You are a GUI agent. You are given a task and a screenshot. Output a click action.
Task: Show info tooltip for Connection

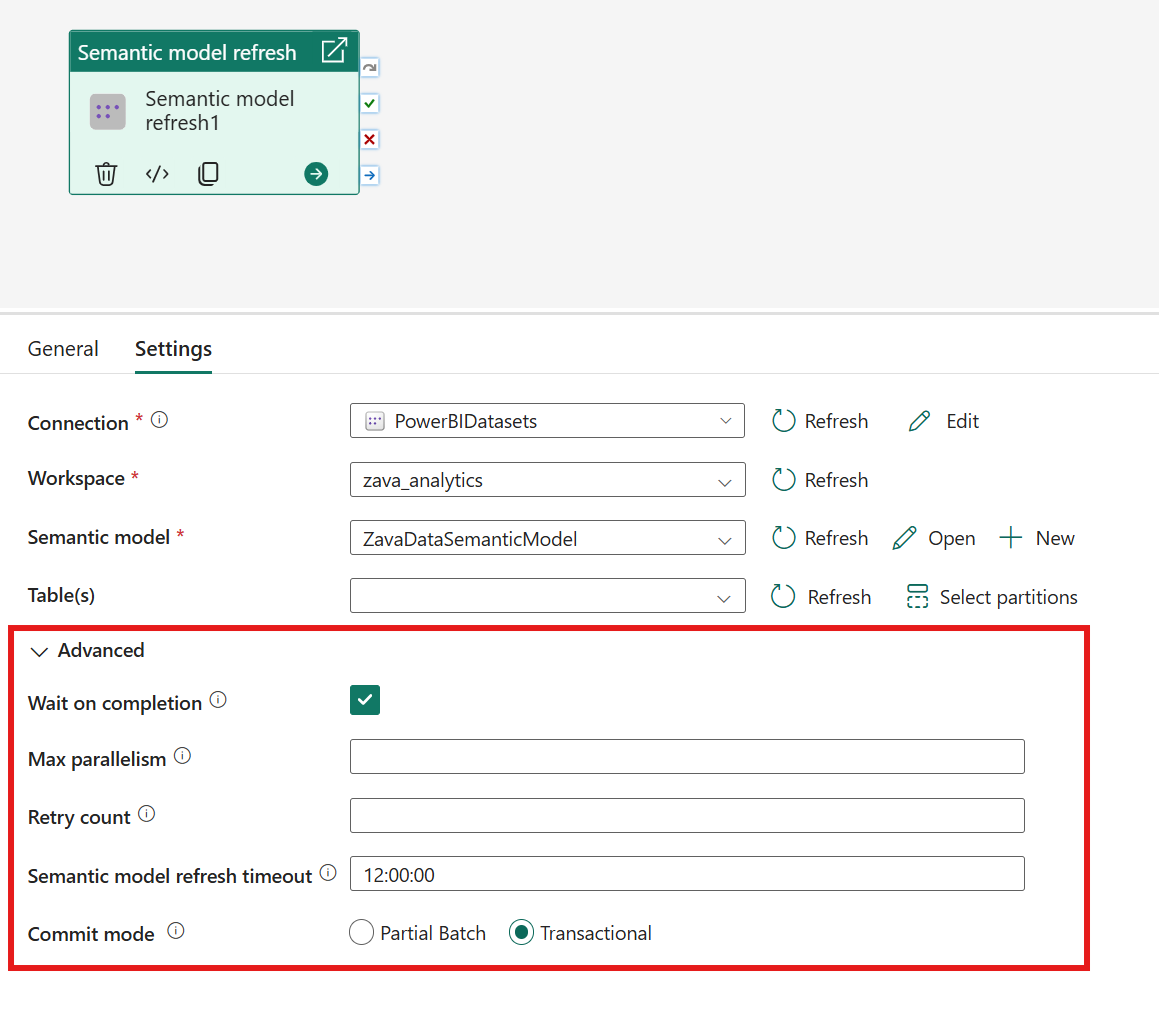pos(160,420)
